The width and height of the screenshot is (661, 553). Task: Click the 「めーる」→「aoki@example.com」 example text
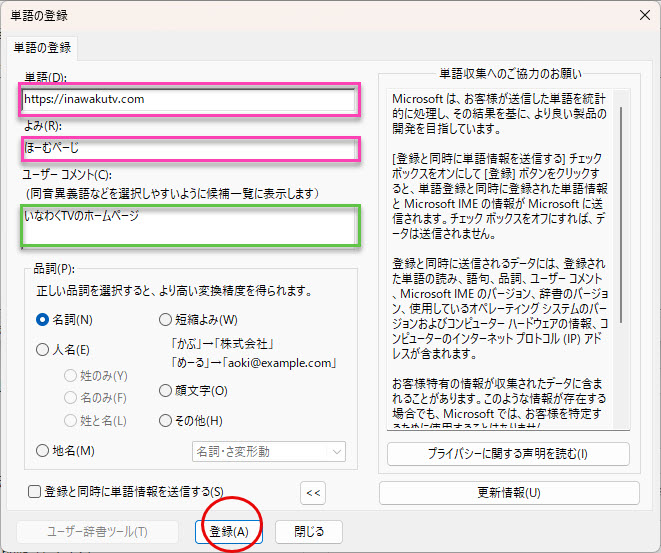point(253,363)
